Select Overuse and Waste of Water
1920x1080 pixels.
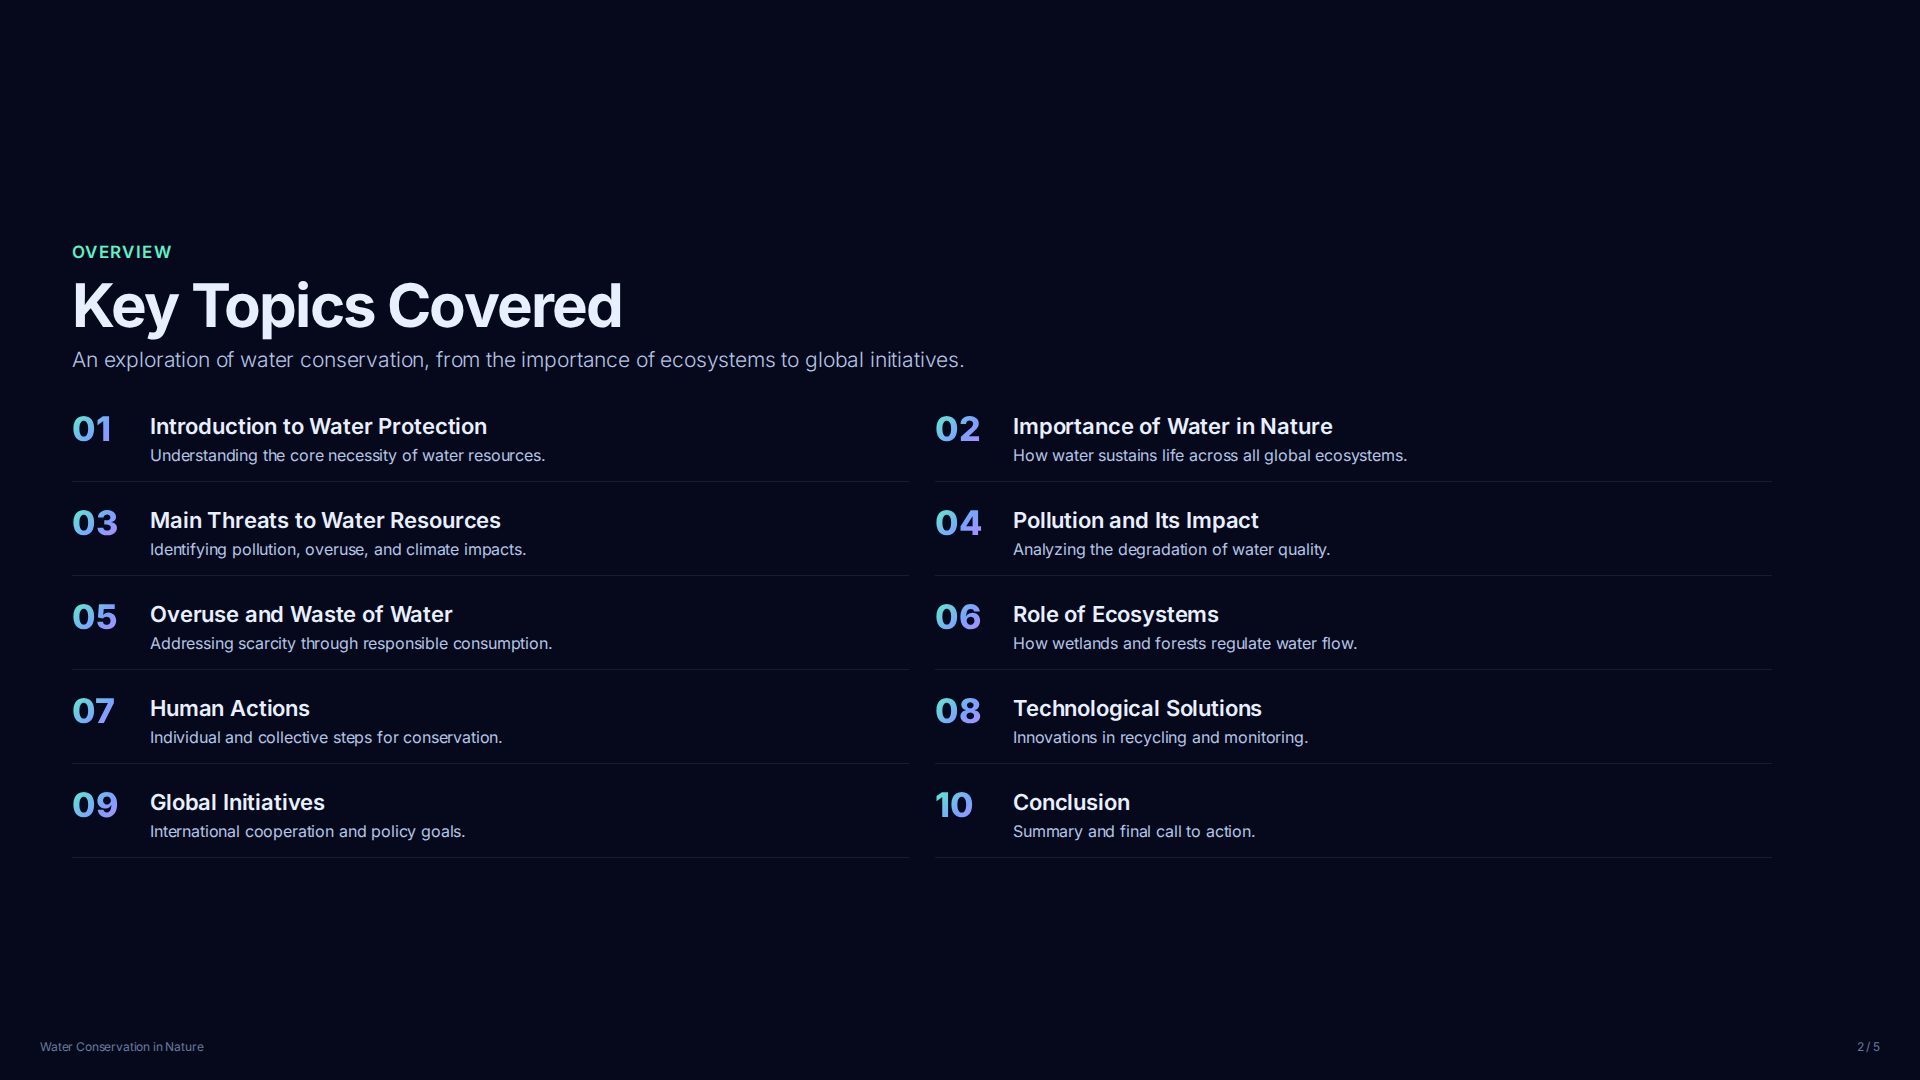[x=301, y=615]
